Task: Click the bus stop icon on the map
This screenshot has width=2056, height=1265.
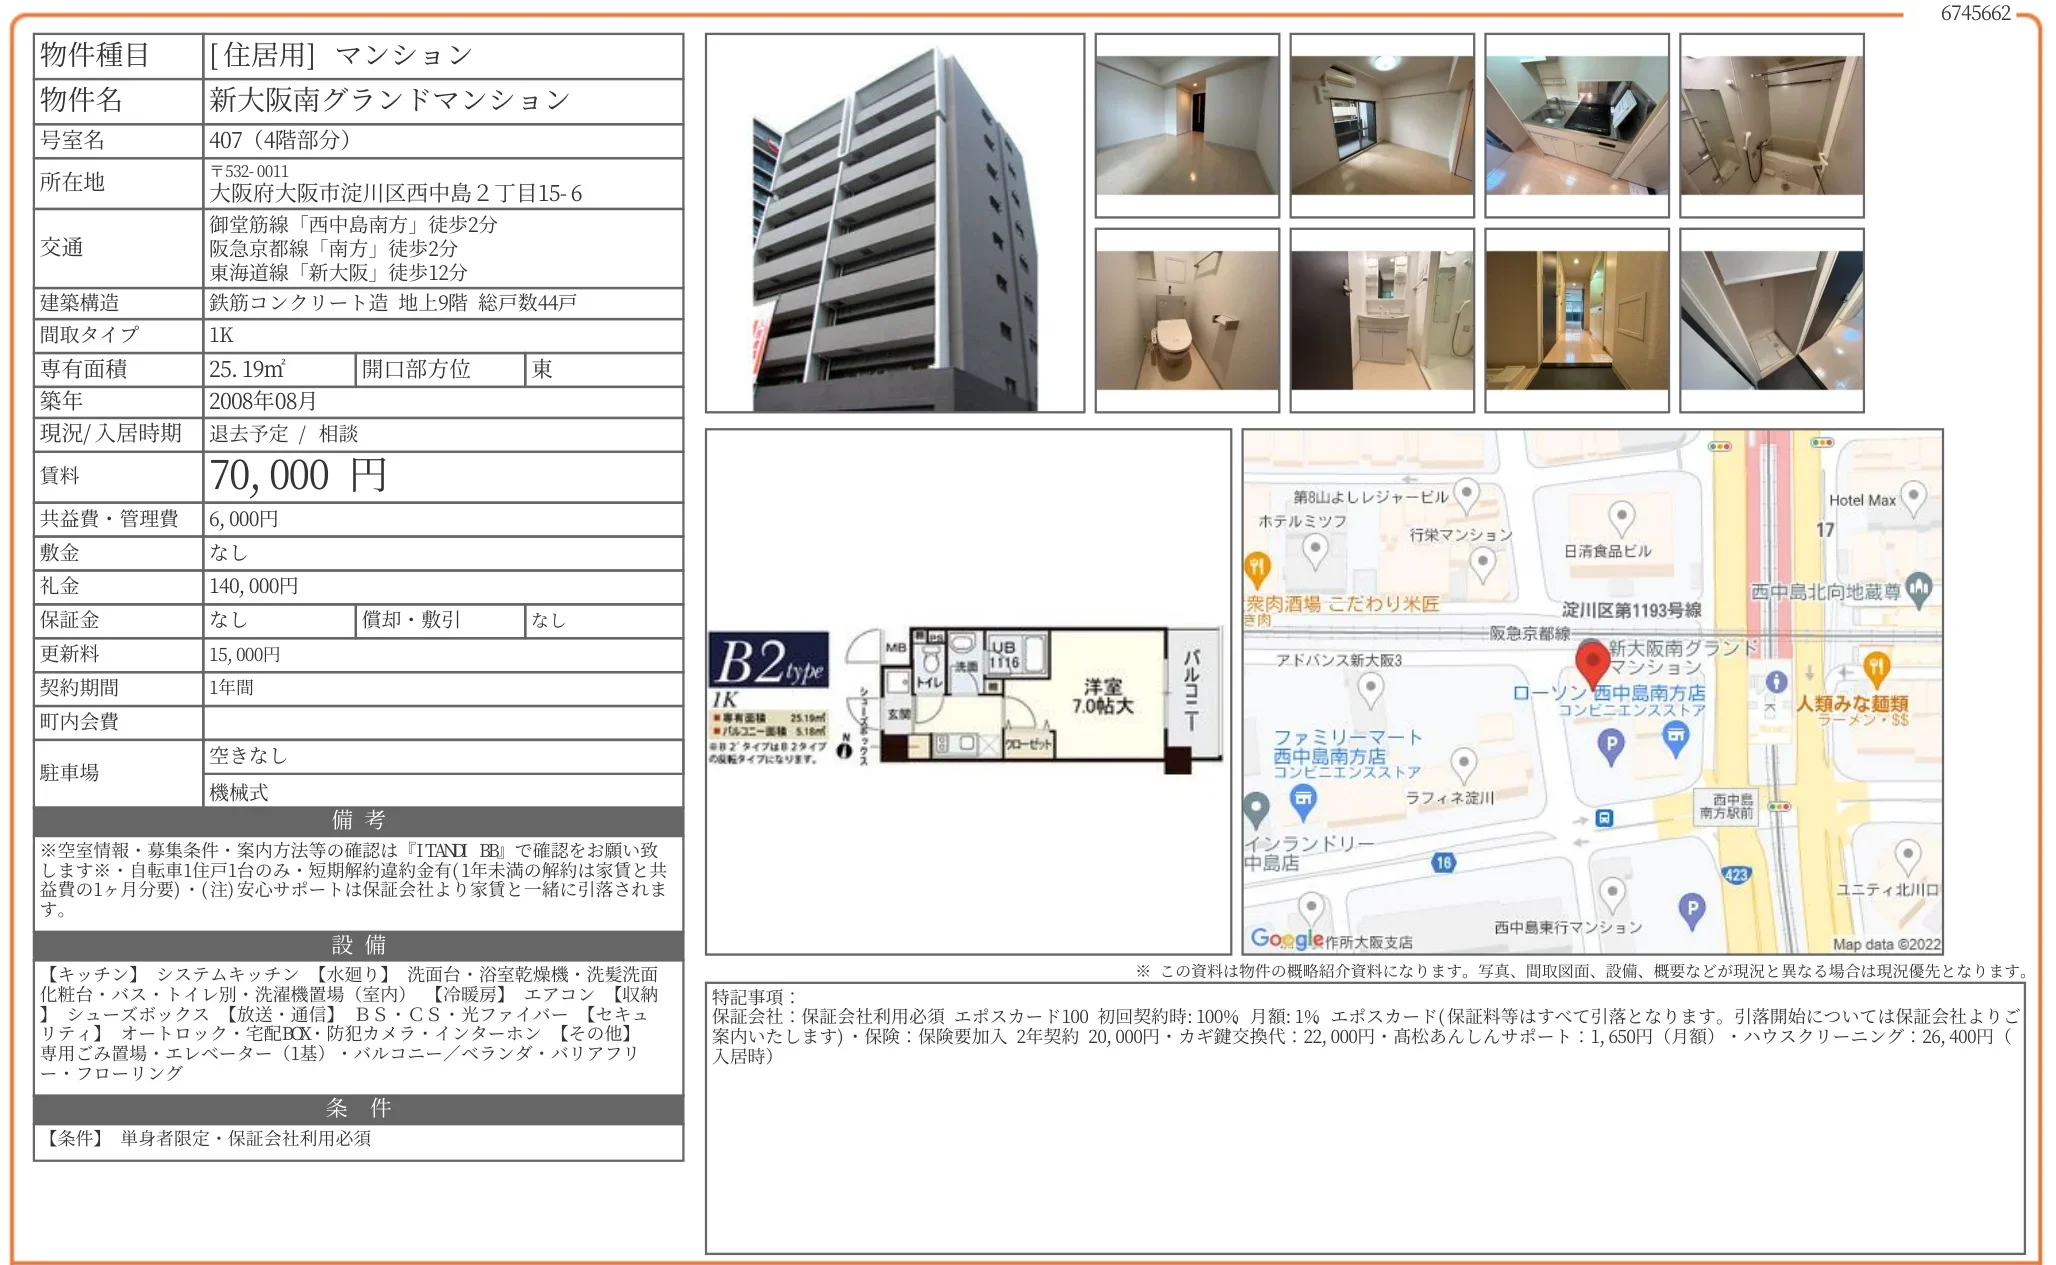Action: [x=1602, y=820]
